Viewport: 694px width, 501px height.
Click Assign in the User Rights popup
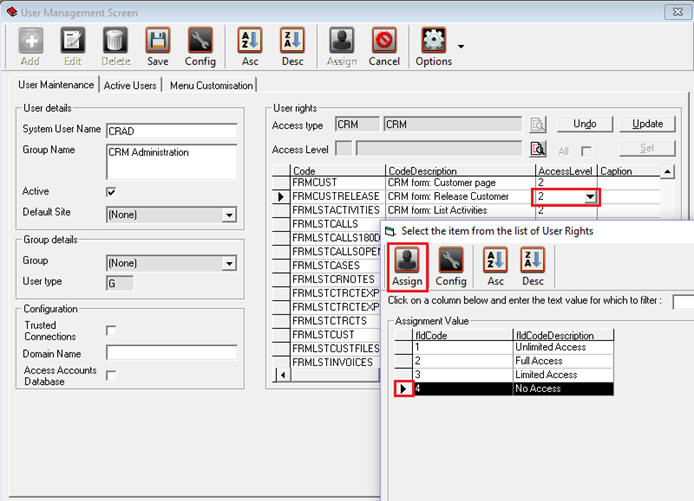(x=407, y=267)
